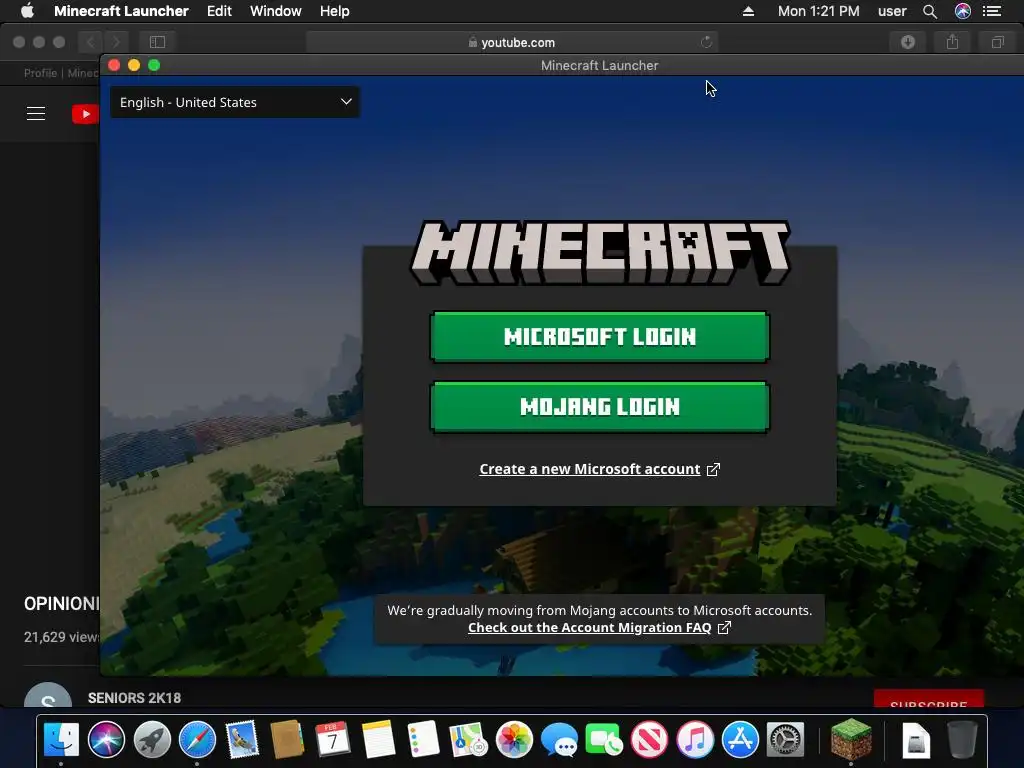Open Trash in the Dock
This screenshot has width=1024, height=768.
point(962,740)
